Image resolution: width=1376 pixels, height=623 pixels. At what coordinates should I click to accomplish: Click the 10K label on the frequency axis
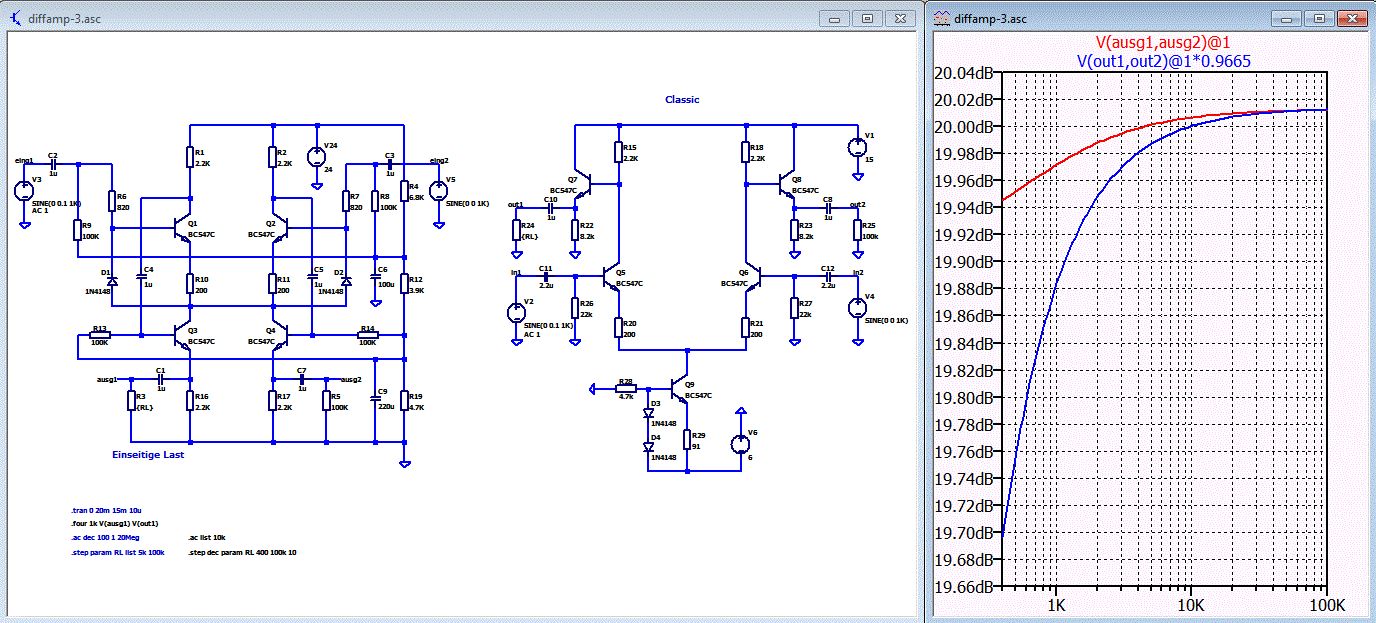click(x=1190, y=607)
